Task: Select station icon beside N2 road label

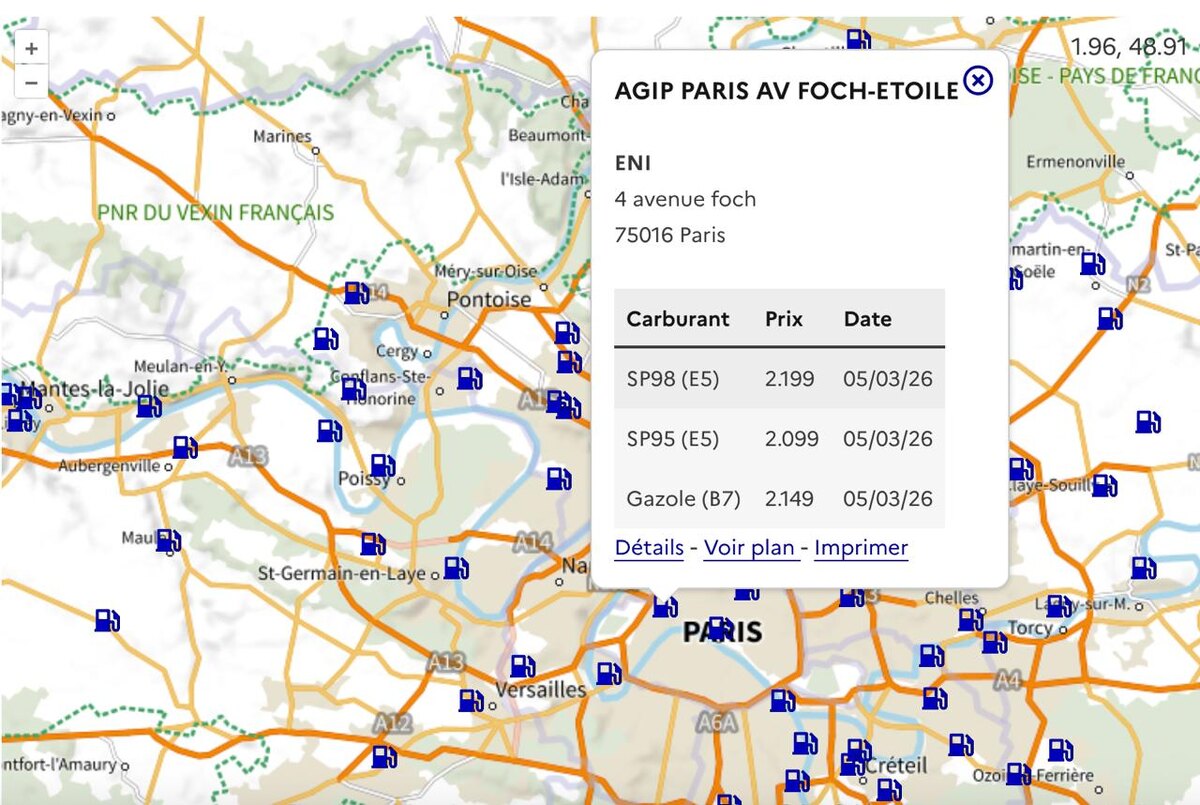Action: (1110, 318)
